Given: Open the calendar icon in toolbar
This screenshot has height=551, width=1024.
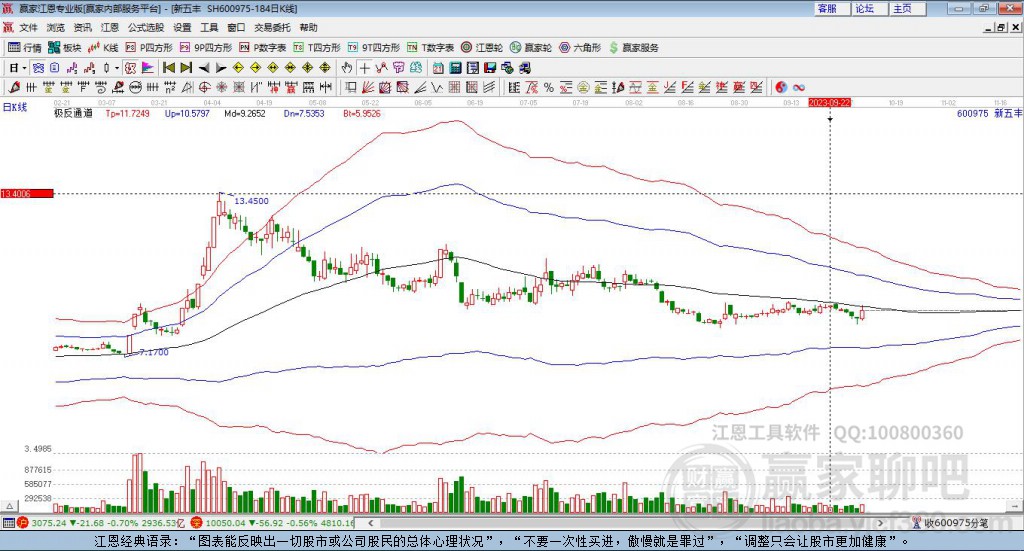Looking at the screenshot, I should (438, 68).
